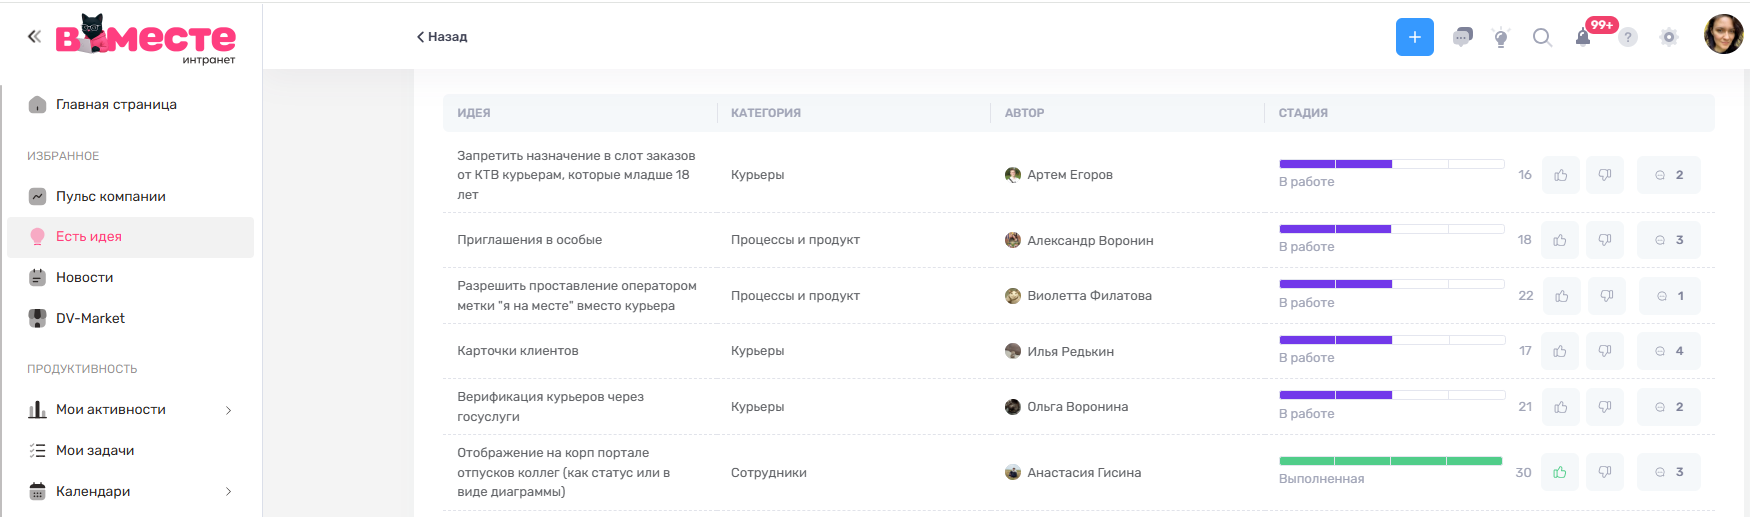The height and width of the screenshot is (517, 1750).
Task: Toggle like on the Анастасия Гисина idea
Action: tap(1560, 472)
